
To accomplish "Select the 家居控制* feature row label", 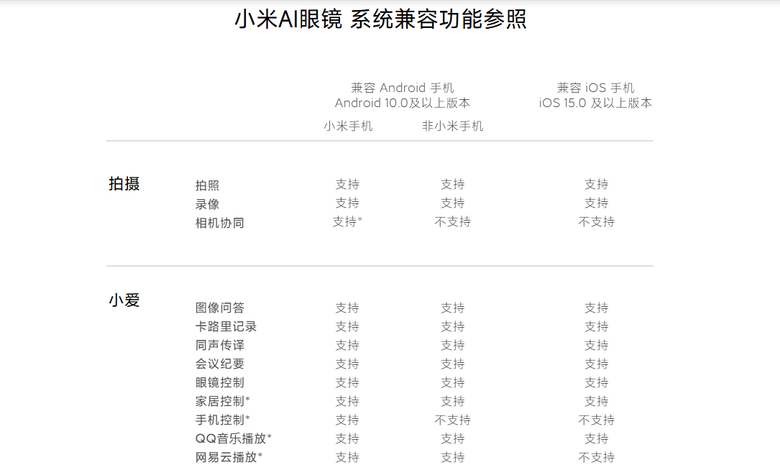I will [222, 401].
